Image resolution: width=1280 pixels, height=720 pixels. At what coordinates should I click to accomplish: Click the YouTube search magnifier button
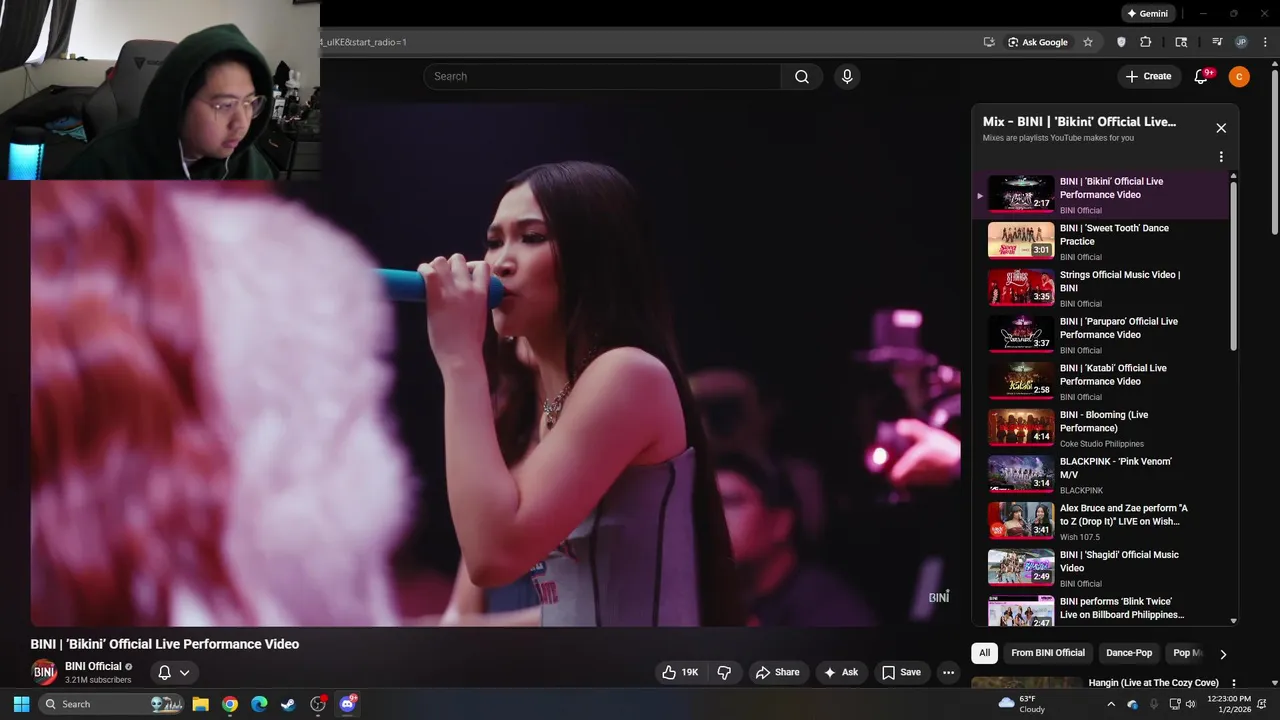(802, 77)
